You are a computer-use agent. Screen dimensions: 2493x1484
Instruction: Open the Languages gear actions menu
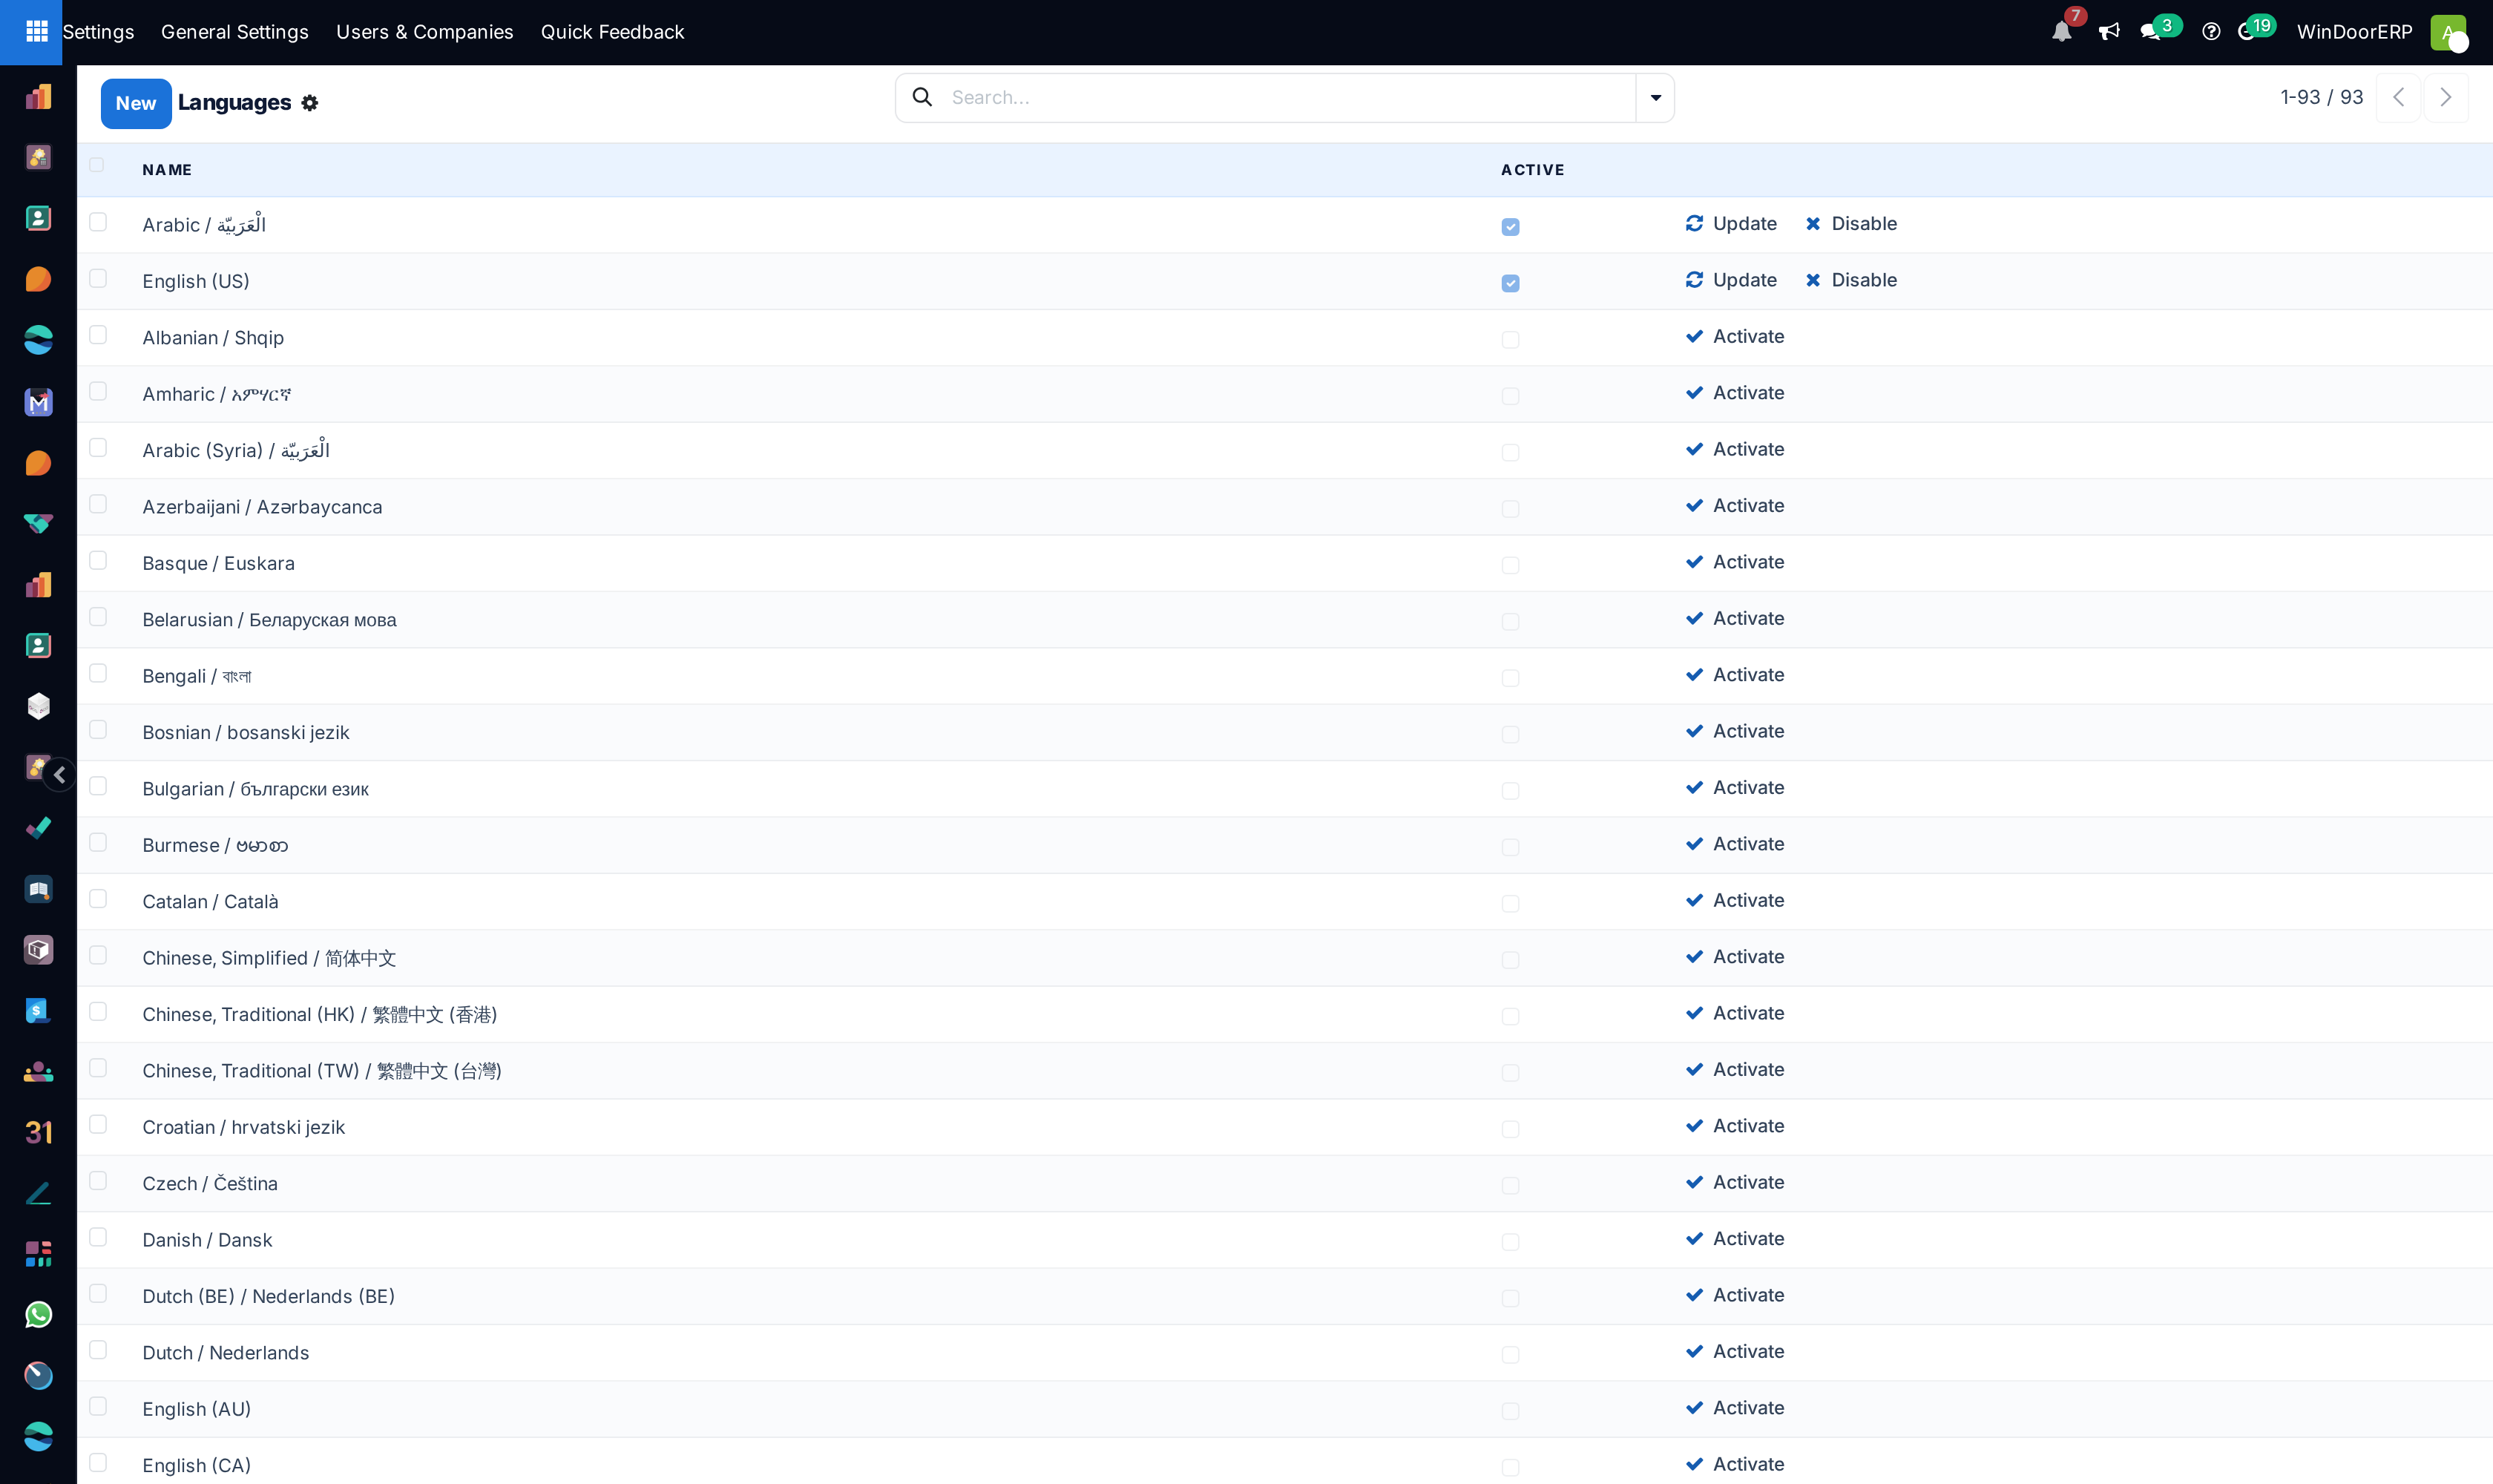point(310,103)
